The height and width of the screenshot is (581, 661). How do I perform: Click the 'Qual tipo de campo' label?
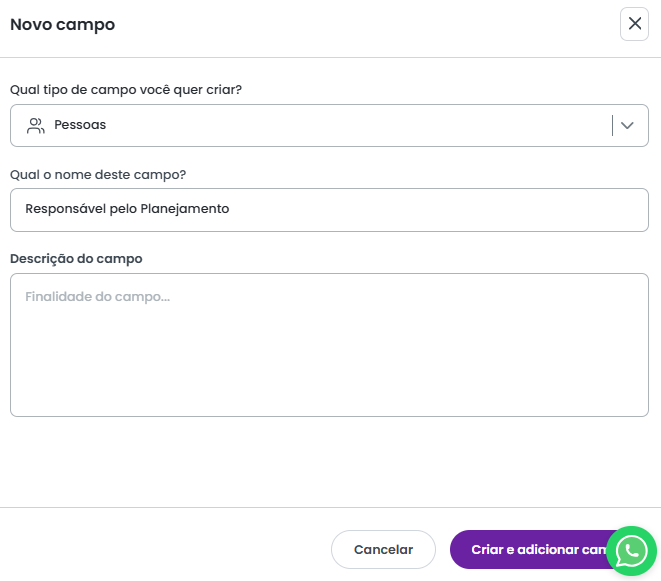(x=126, y=90)
